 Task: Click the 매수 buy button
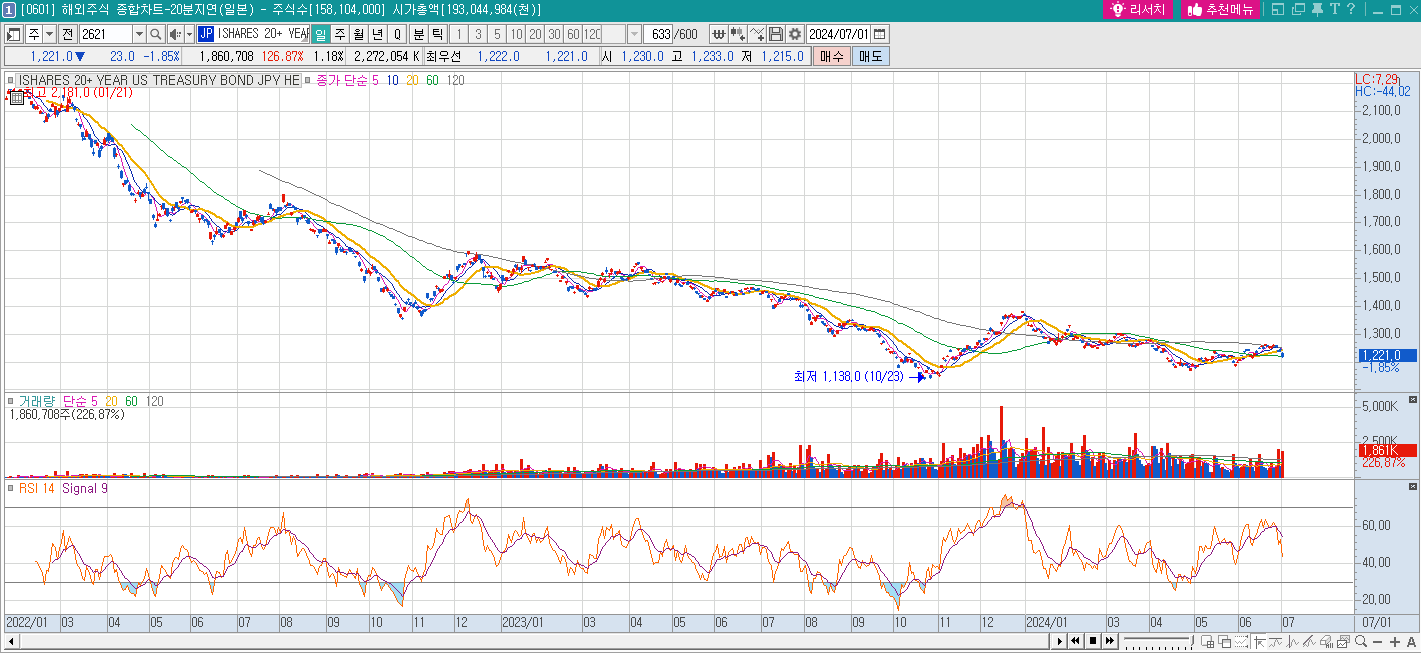tap(831, 56)
